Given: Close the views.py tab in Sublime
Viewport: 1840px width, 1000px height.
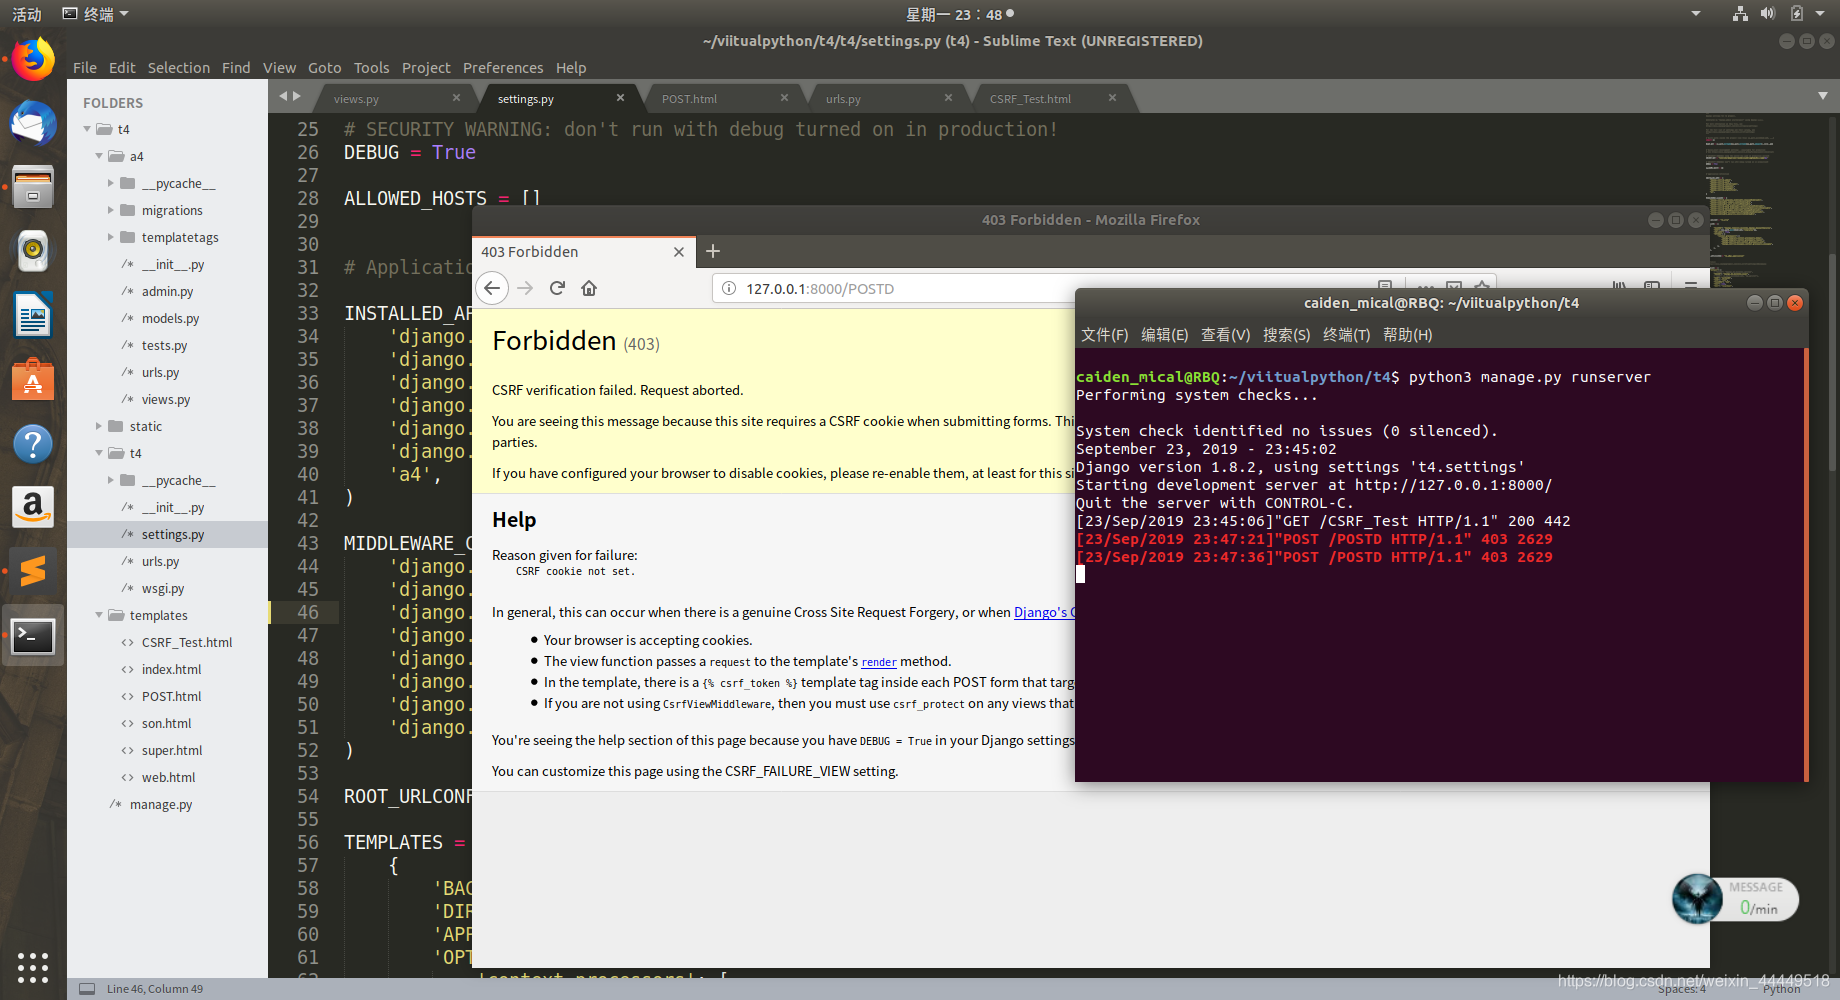Looking at the screenshot, I should pyautogui.click(x=456, y=98).
